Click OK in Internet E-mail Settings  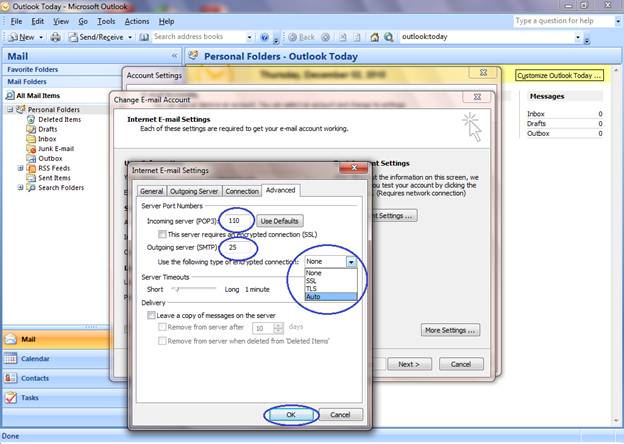coord(291,415)
